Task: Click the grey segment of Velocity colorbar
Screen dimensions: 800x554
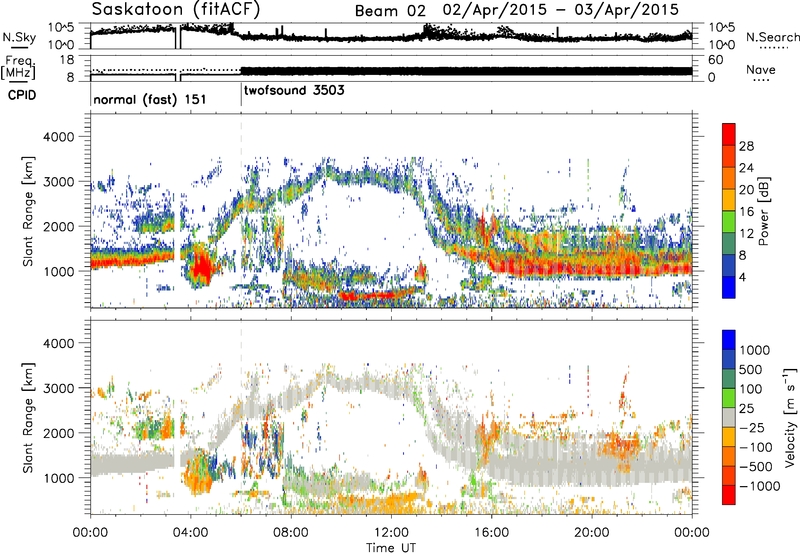Action: tap(729, 417)
